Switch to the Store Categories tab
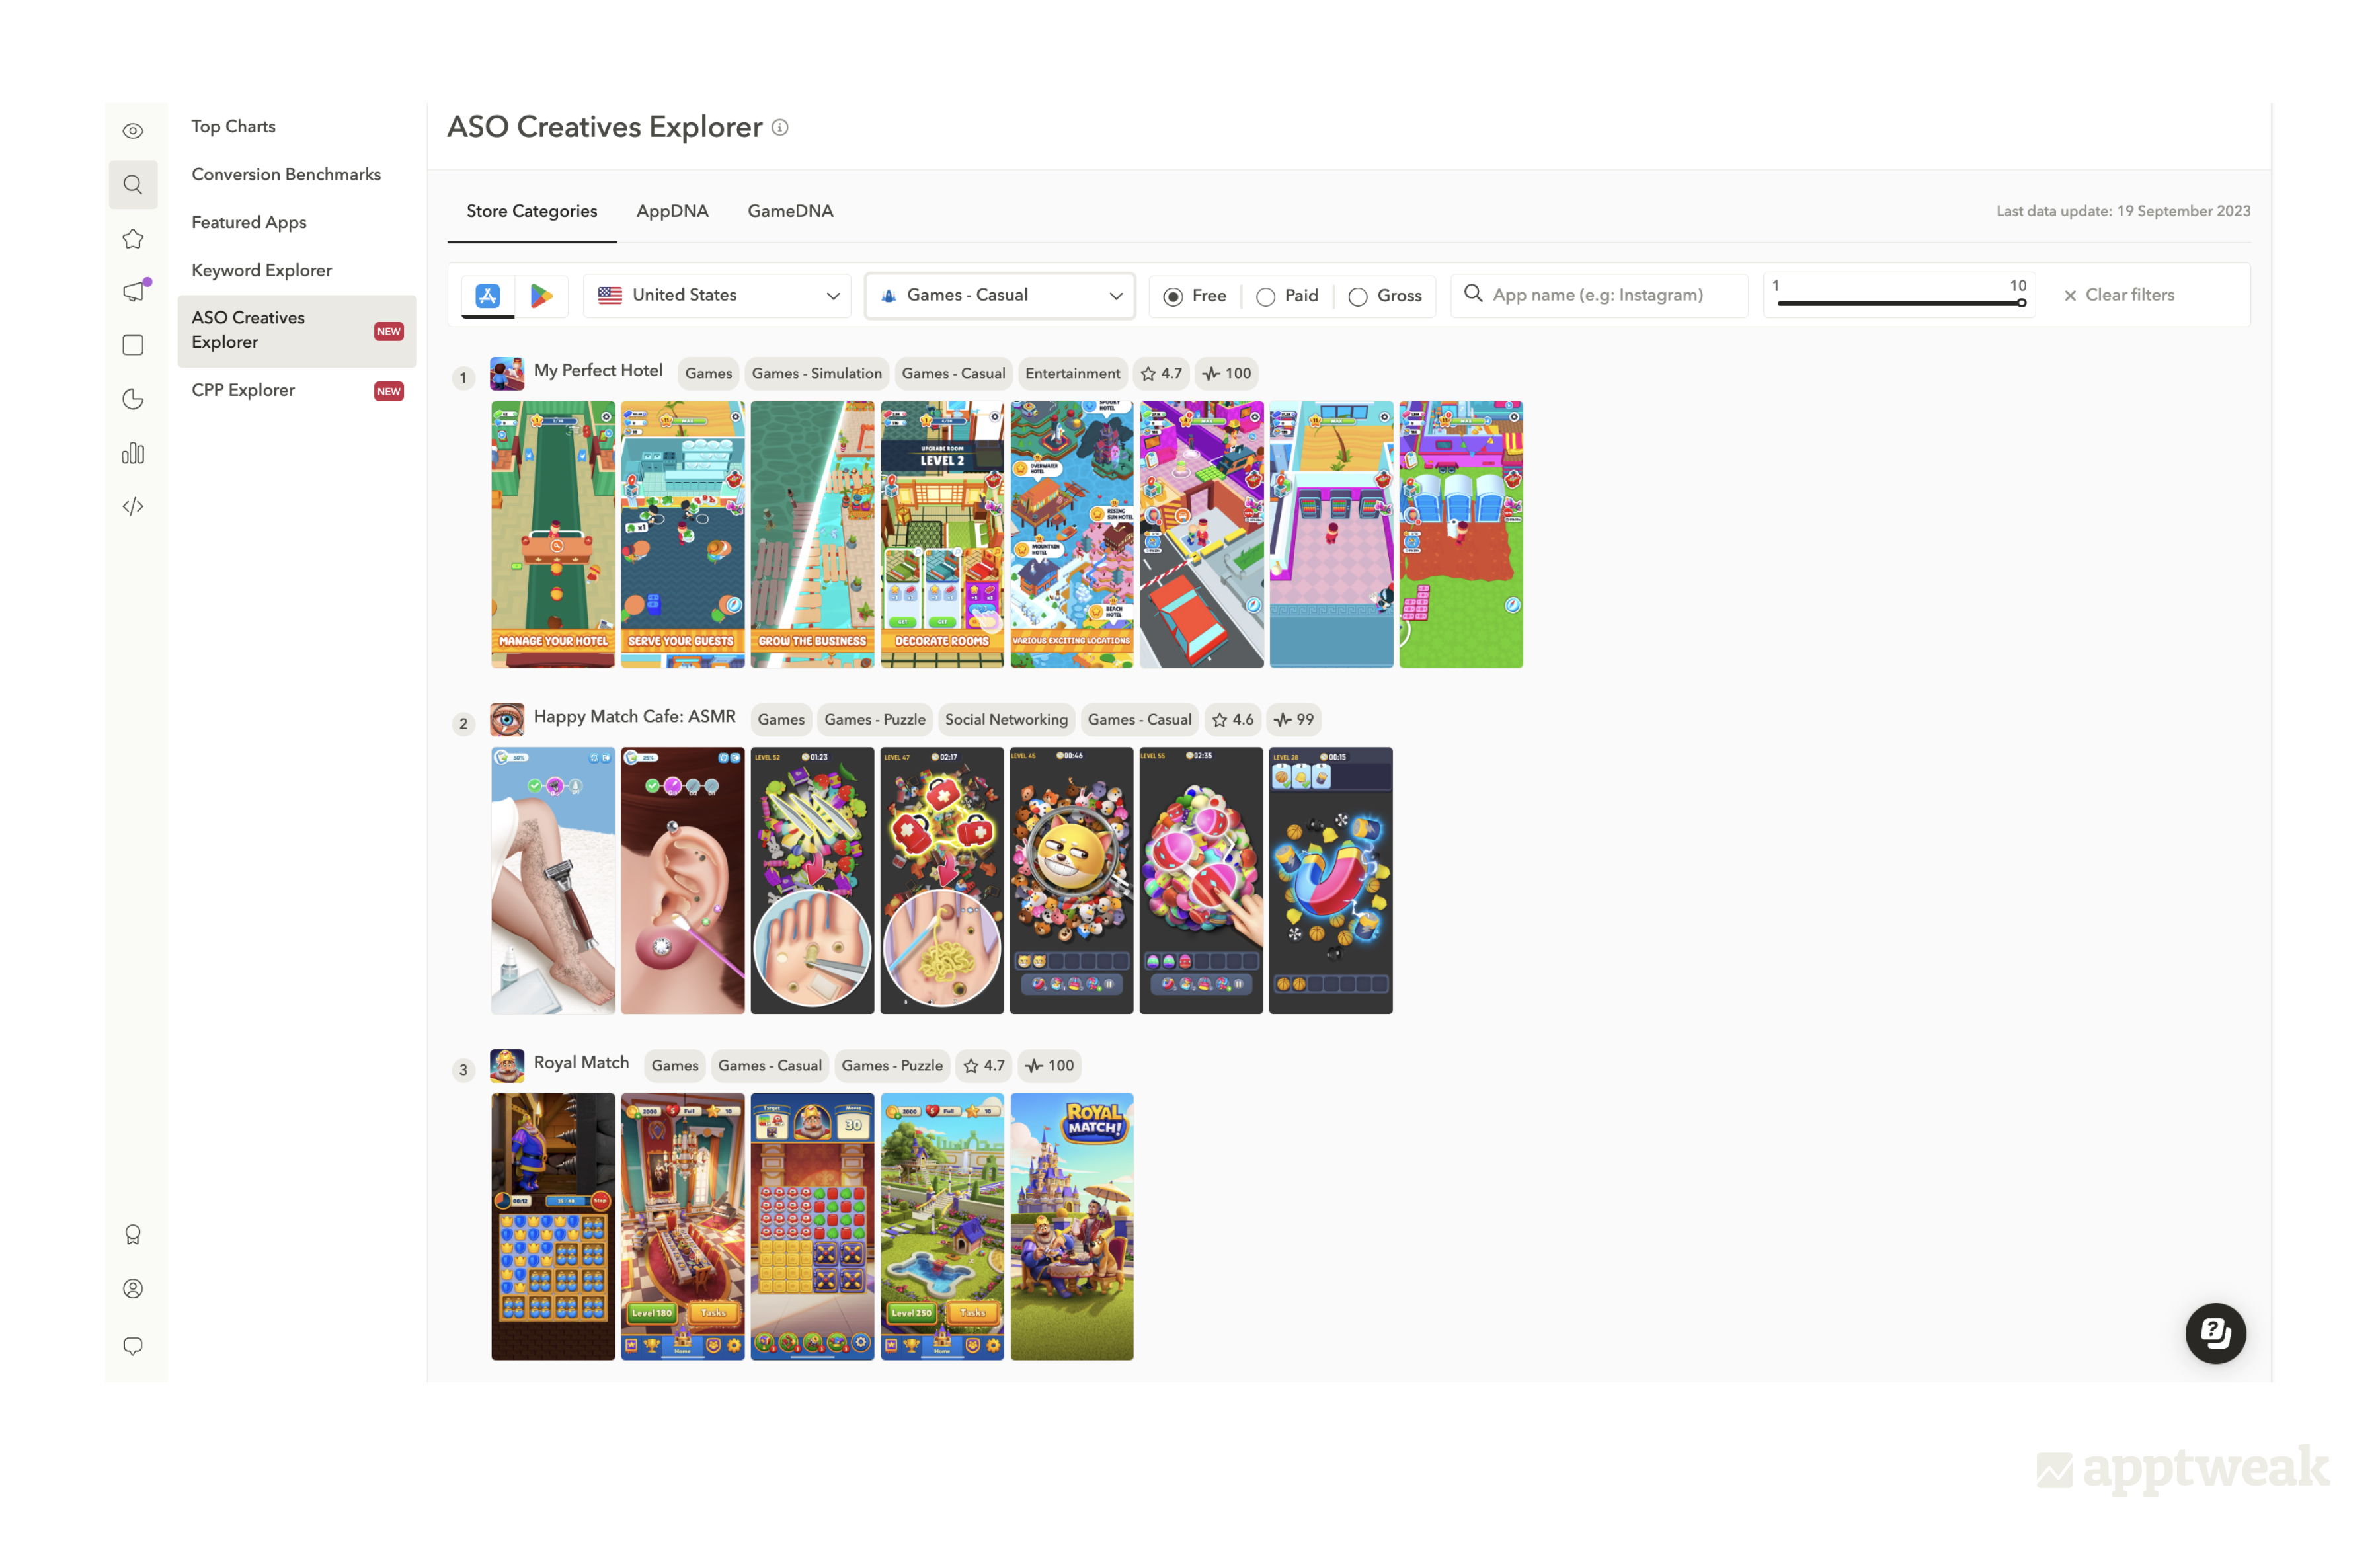Viewport: 2380px width, 1545px height. (532, 211)
